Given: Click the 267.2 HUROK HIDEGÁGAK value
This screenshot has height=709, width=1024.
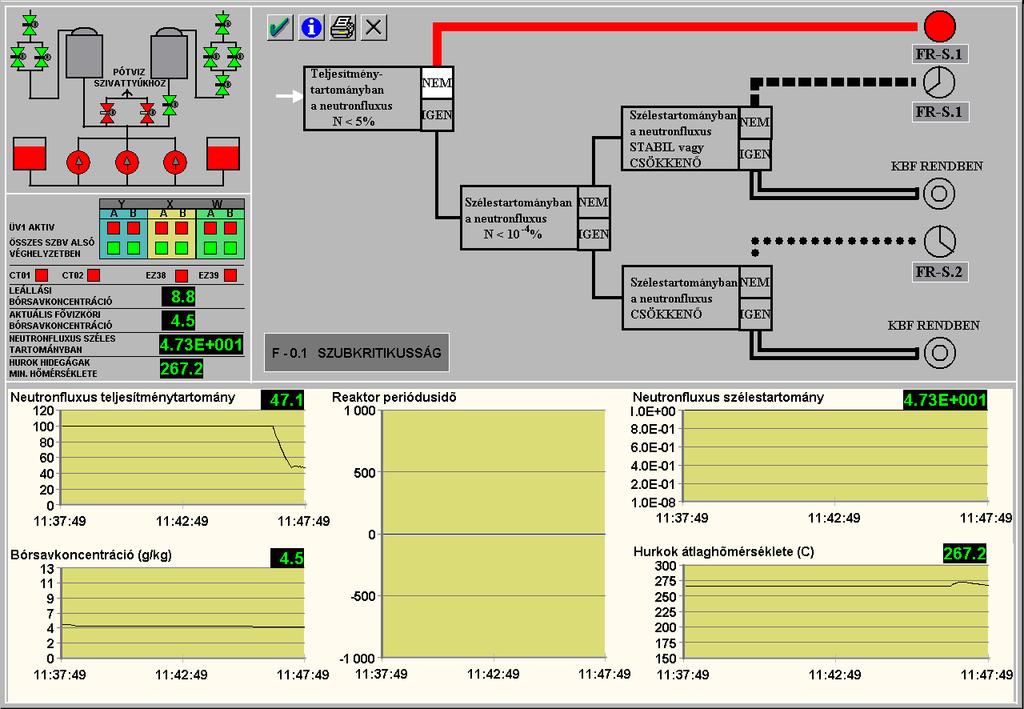Looking at the screenshot, I should click(182, 368).
